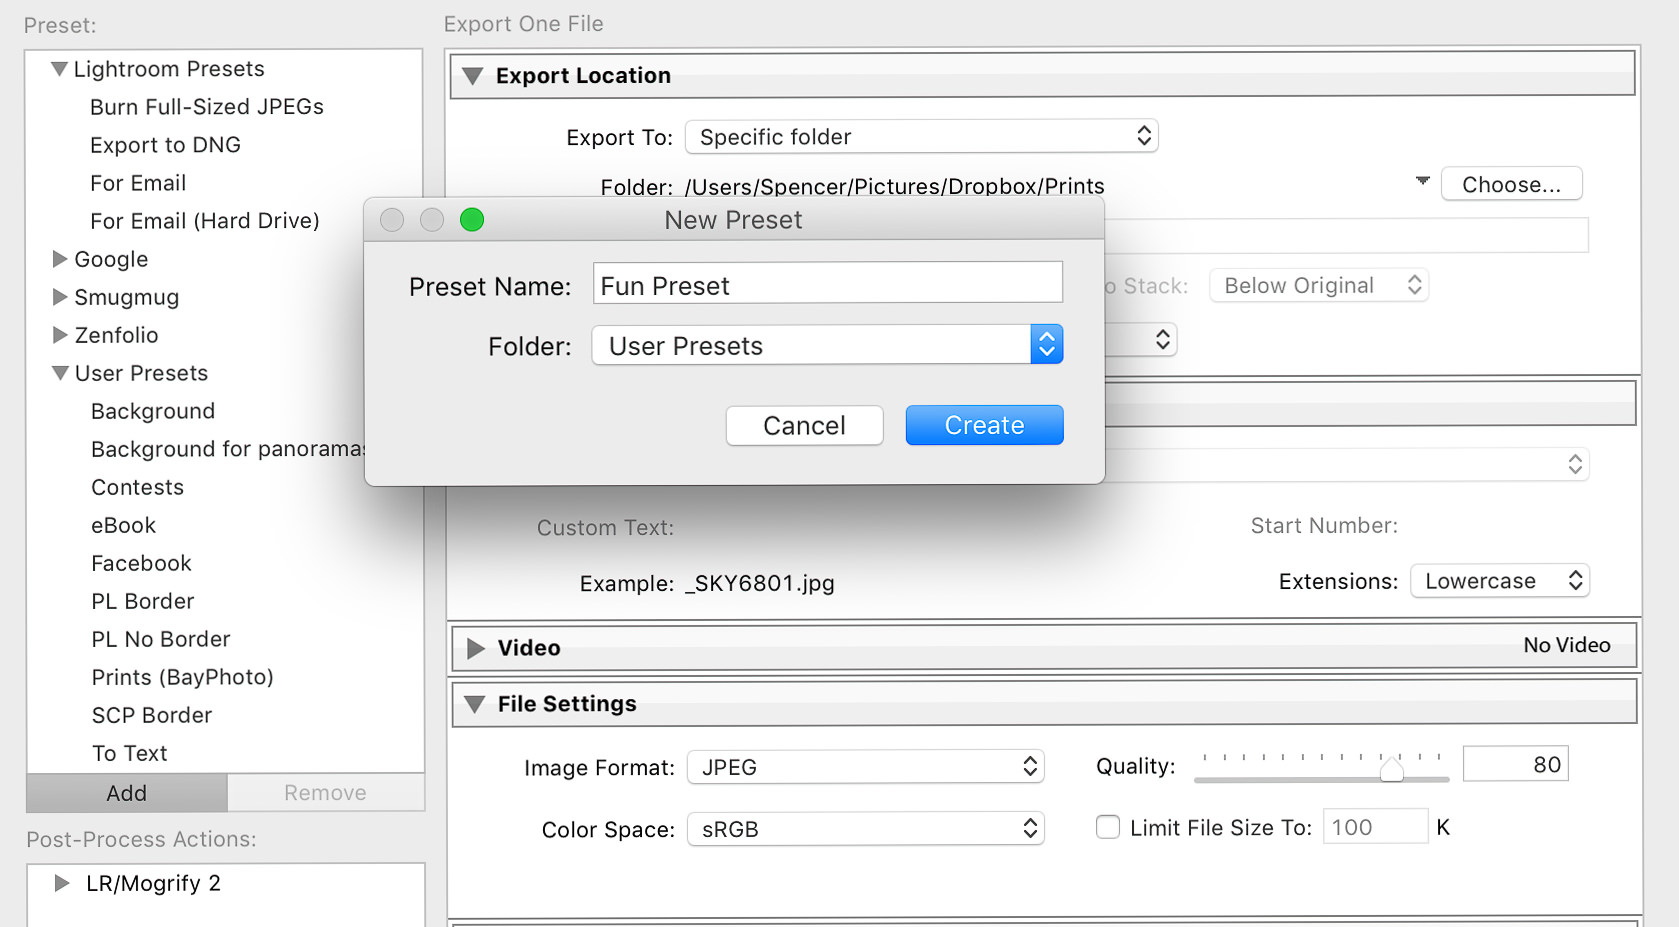Expand the Smugmug preset group

click(x=60, y=297)
